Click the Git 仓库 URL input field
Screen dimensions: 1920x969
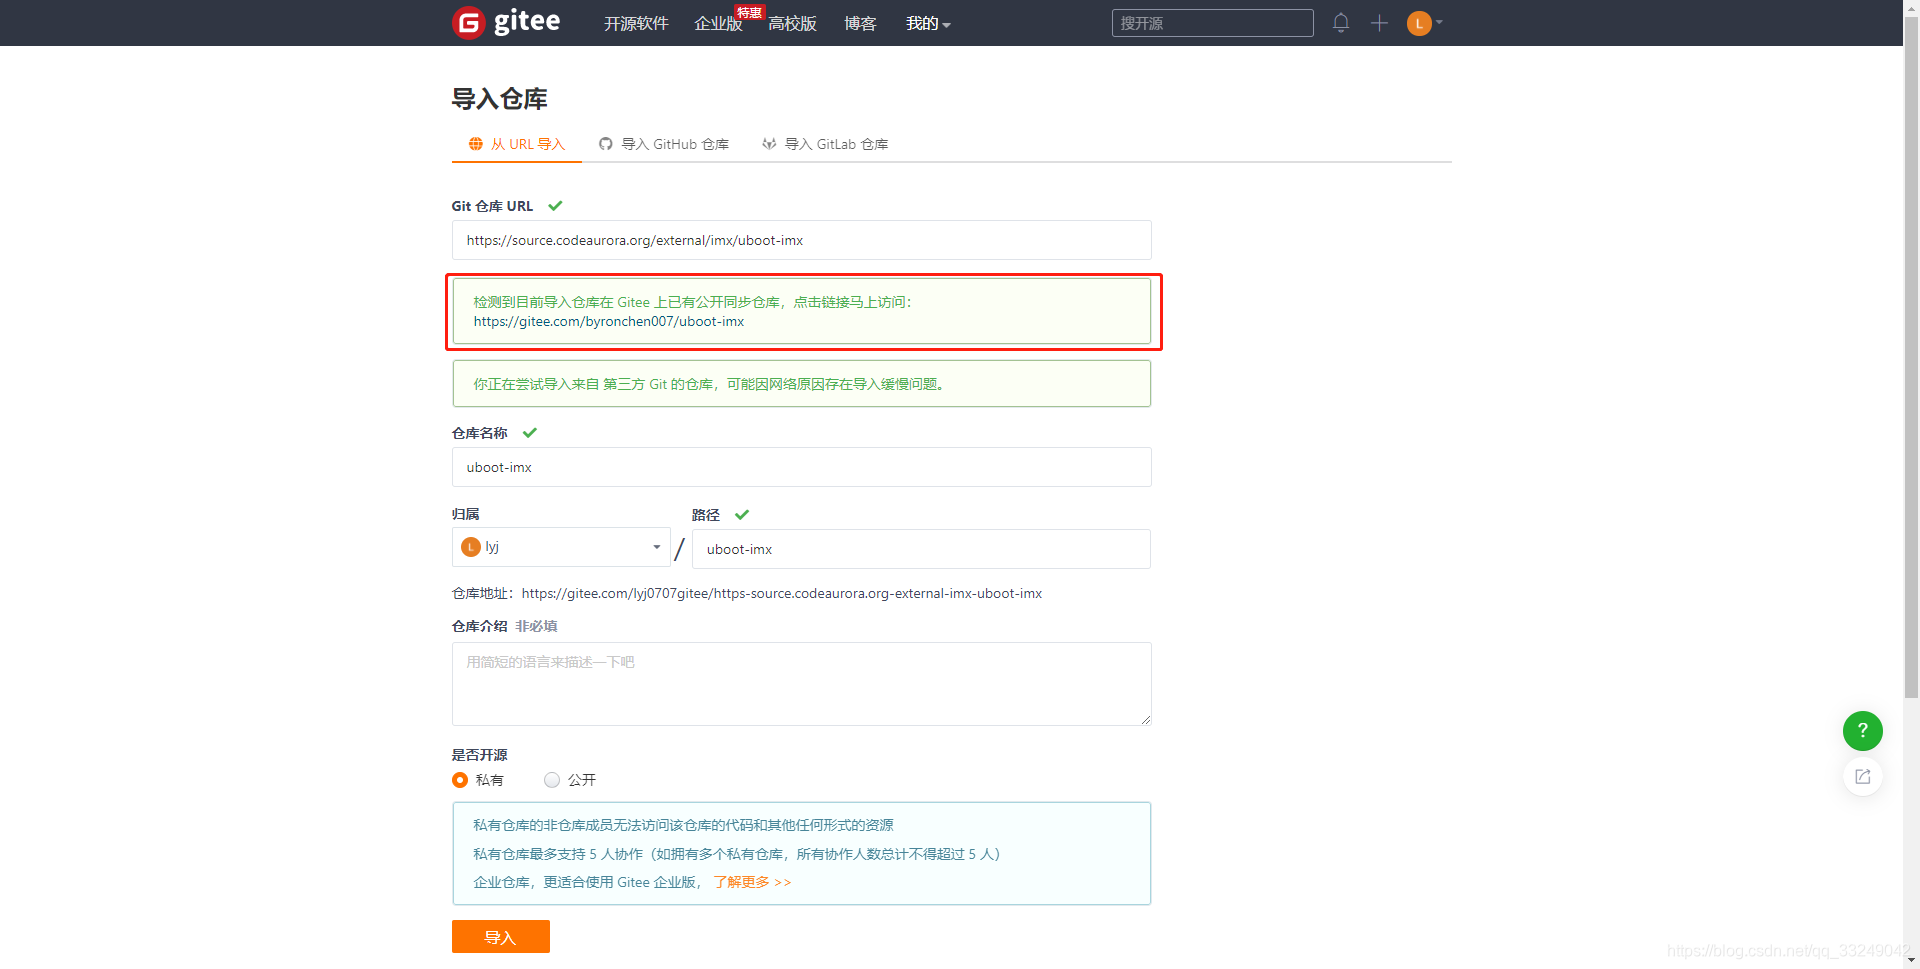(801, 240)
